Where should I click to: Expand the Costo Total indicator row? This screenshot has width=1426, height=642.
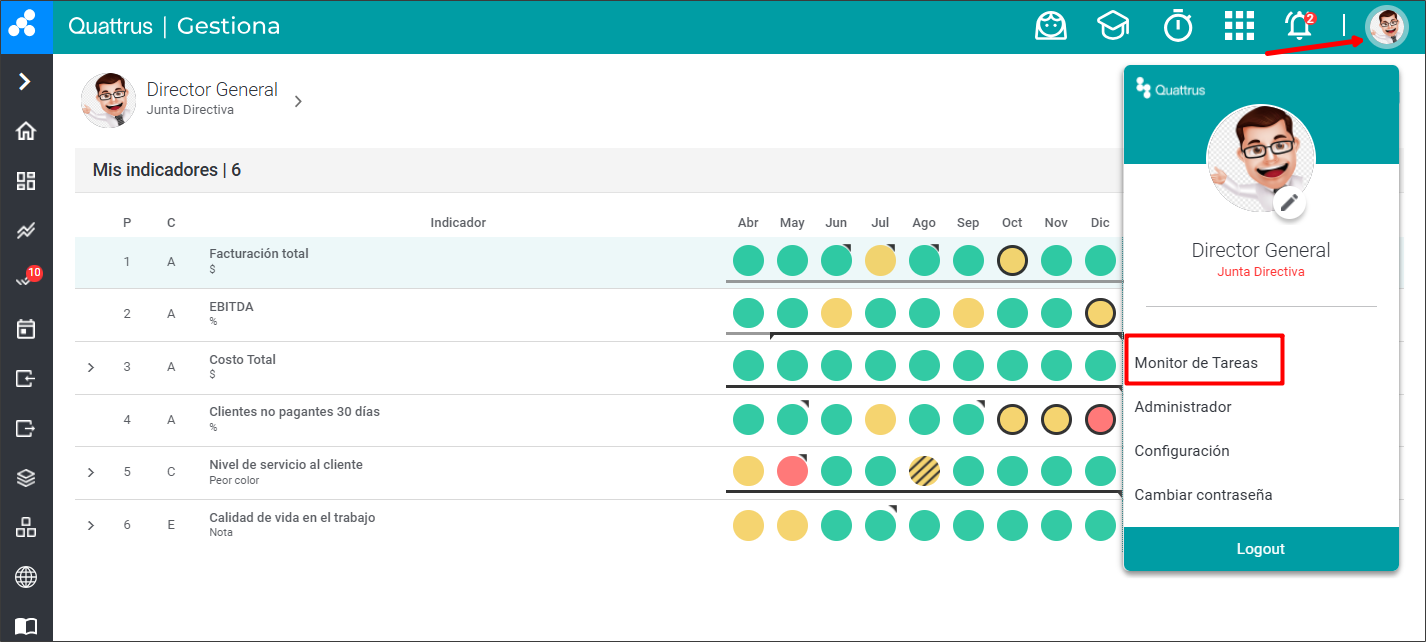91,367
